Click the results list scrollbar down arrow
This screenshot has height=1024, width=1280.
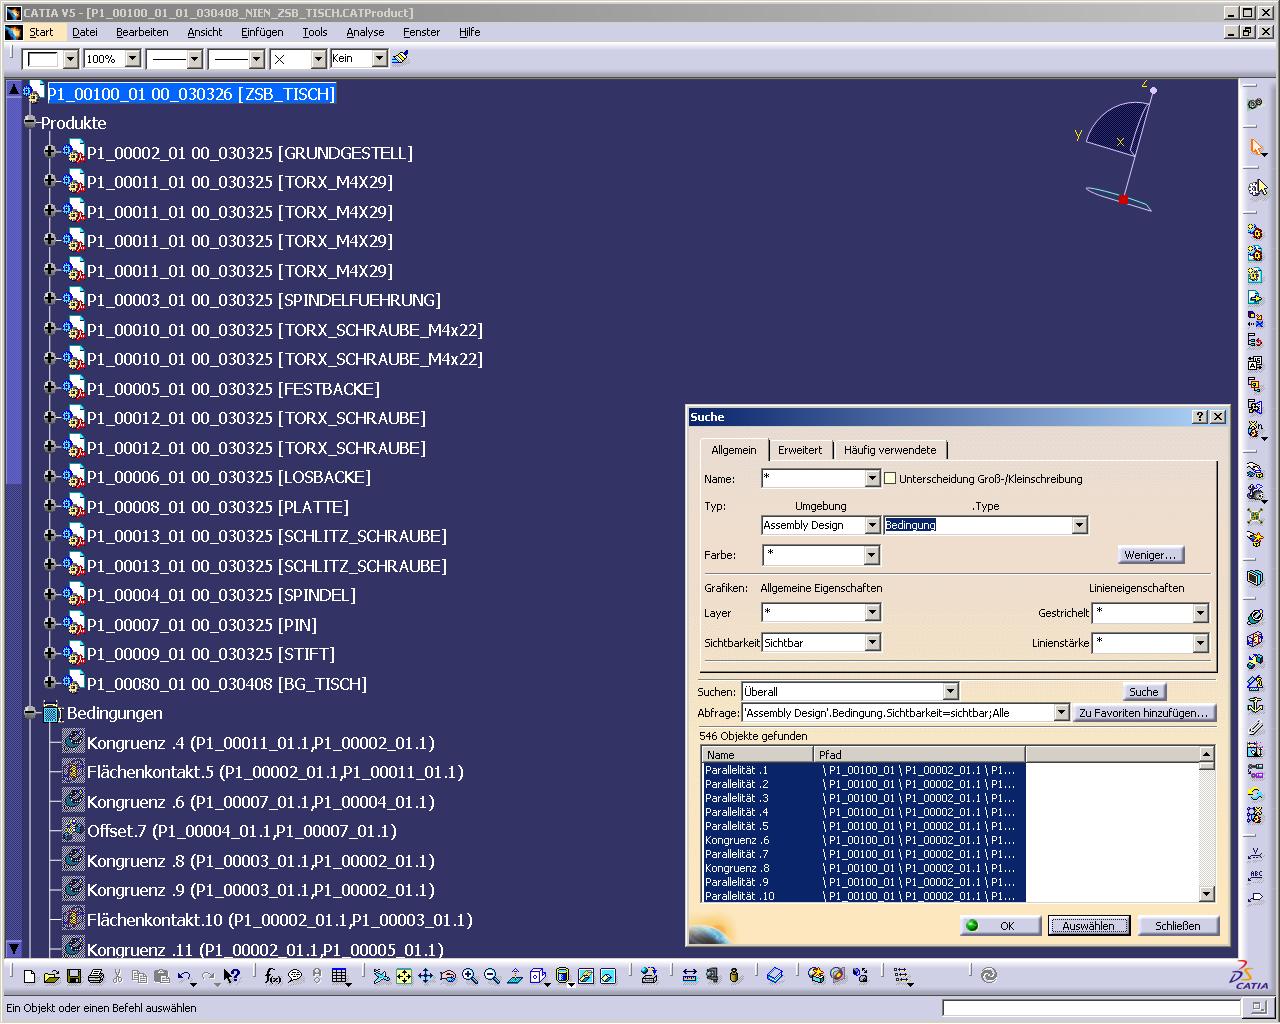tap(1206, 894)
